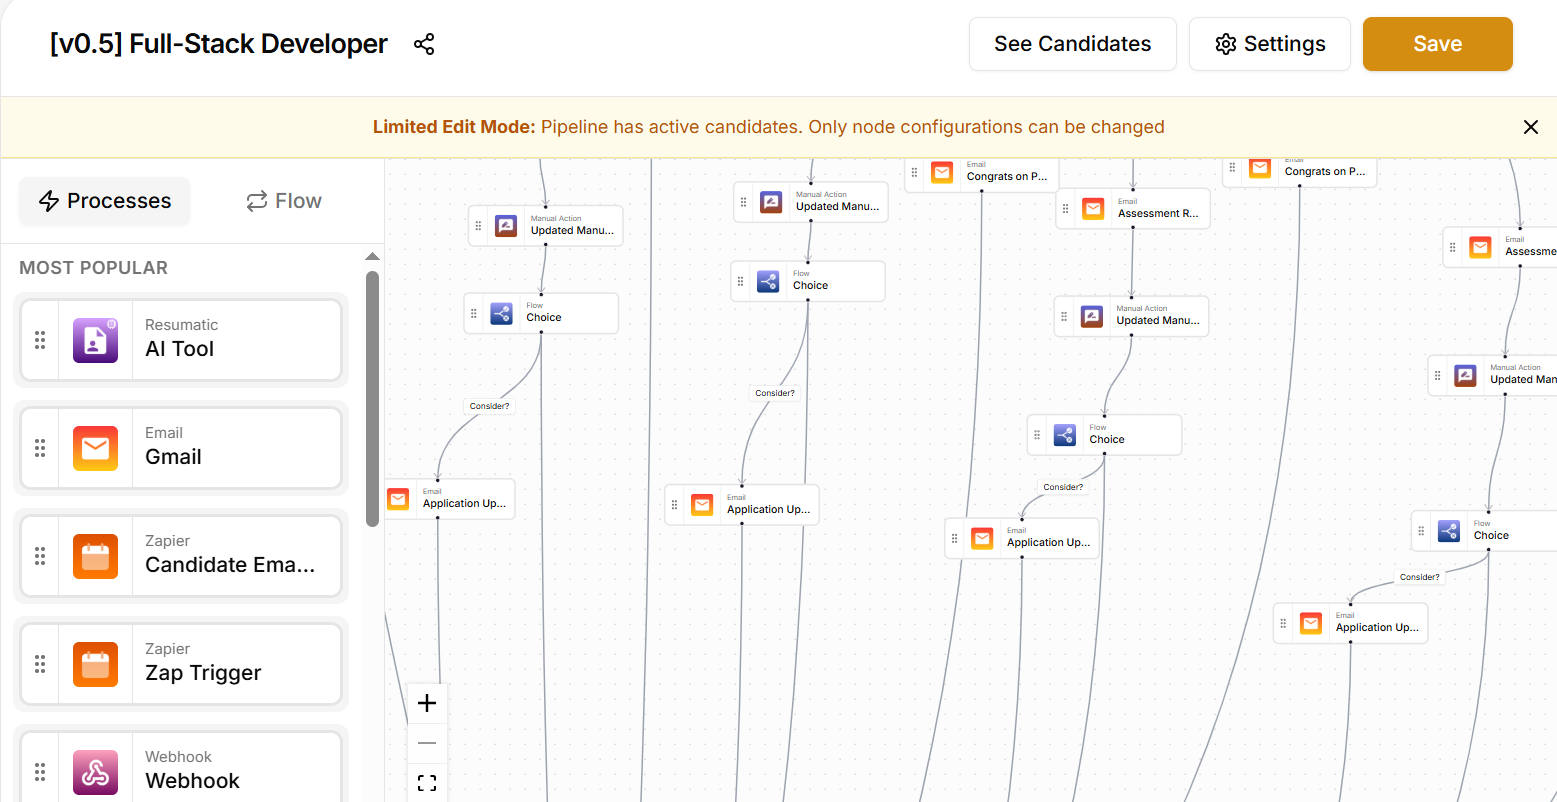Save the pipeline
Viewport: 1557px width, 802px height.
tap(1437, 44)
